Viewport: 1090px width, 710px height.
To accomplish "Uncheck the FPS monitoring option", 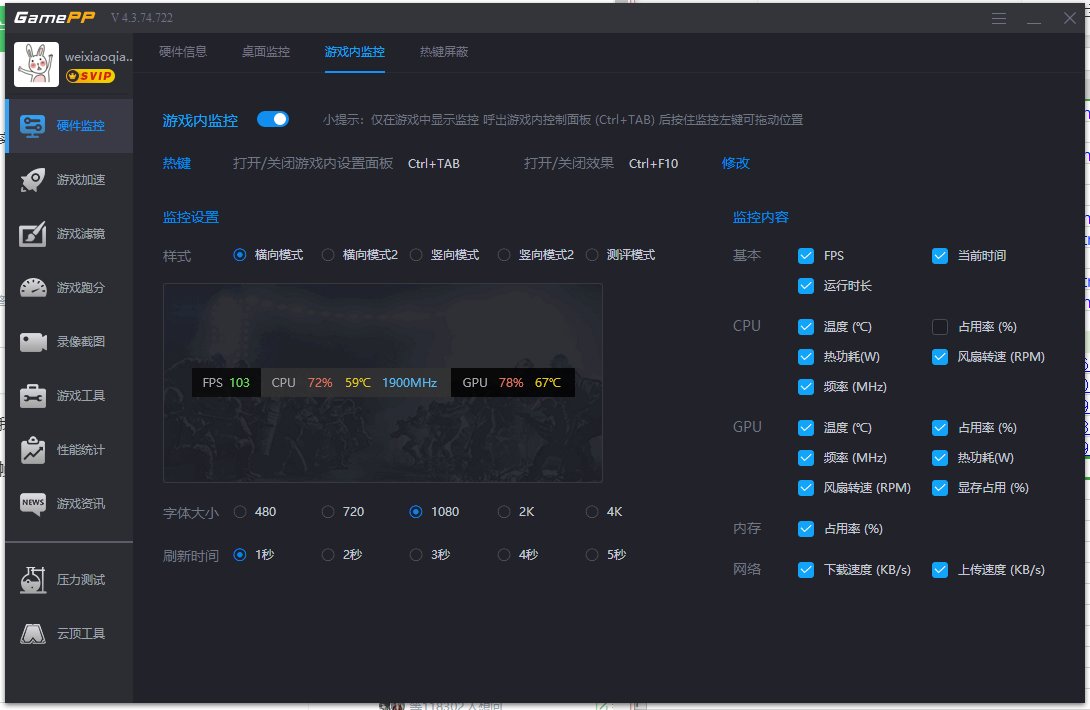I will tap(806, 255).
